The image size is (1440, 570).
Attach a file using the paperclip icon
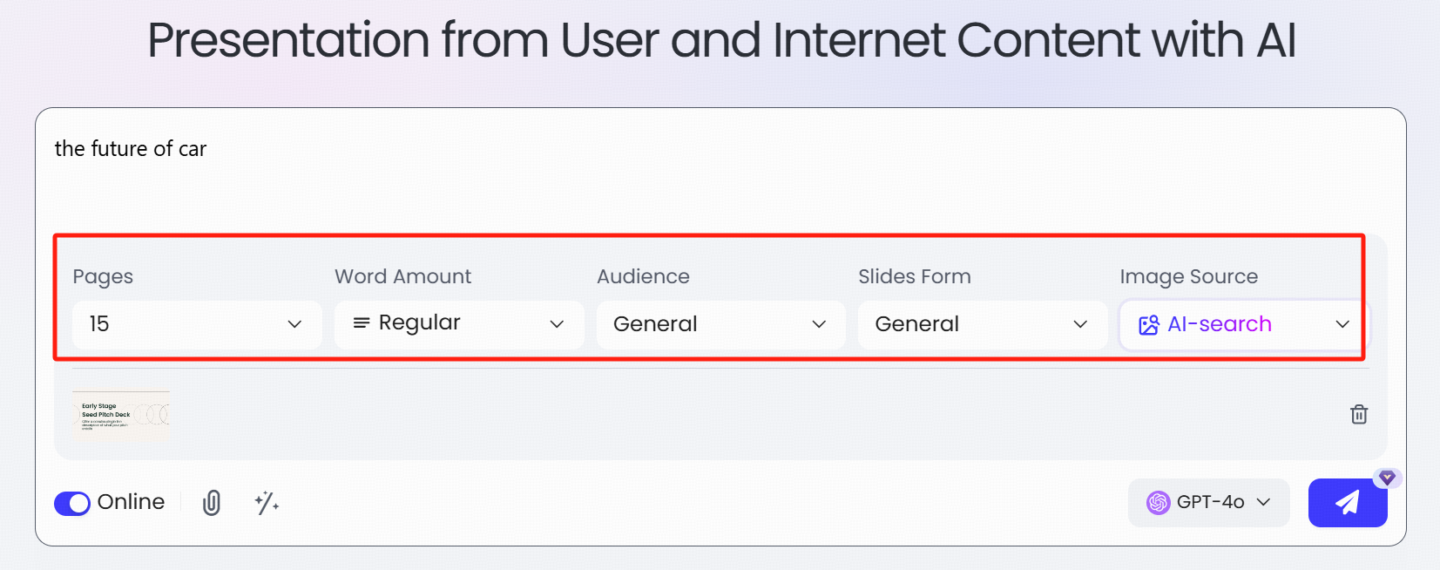pyautogui.click(x=211, y=503)
